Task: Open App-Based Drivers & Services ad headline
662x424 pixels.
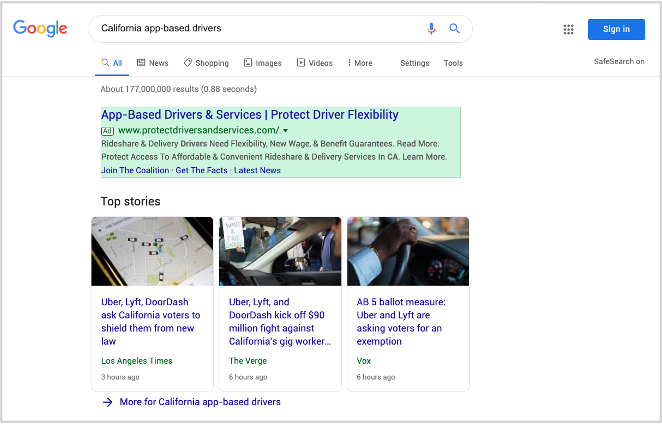Action: [250, 114]
